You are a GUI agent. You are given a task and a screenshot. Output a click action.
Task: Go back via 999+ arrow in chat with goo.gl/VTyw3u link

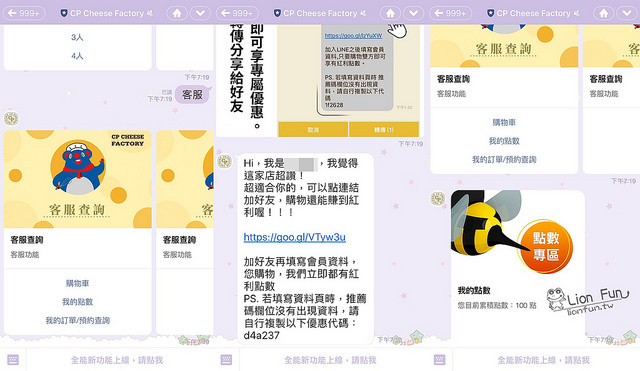(x=237, y=13)
